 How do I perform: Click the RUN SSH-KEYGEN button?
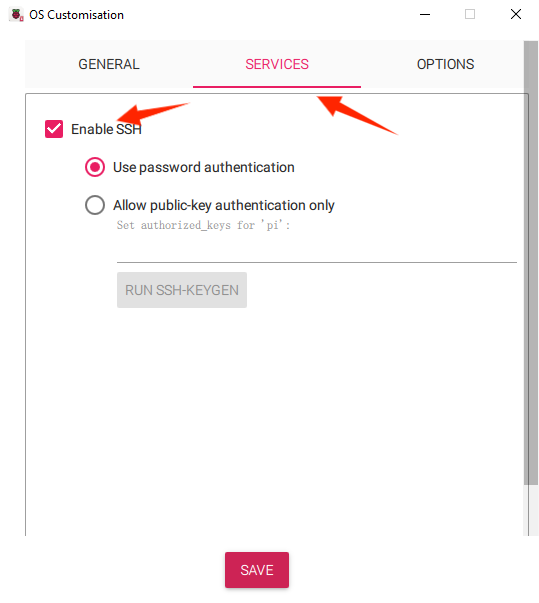tap(182, 290)
